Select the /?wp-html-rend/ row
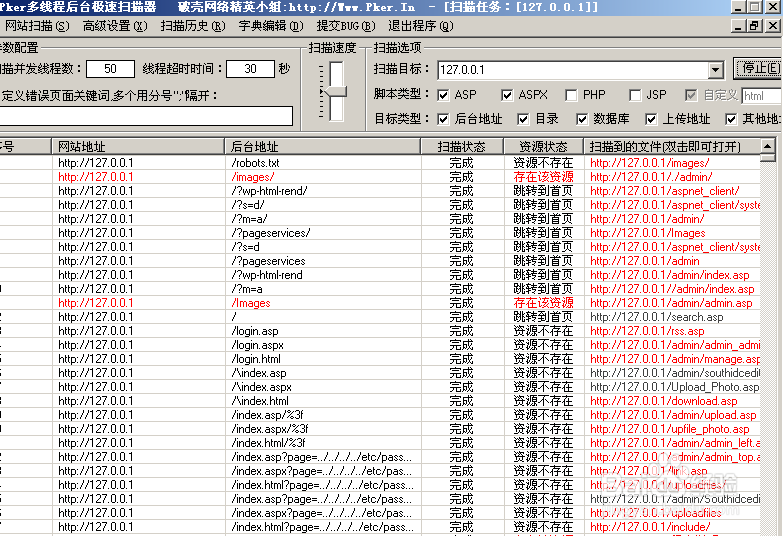The width and height of the screenshot is (783, 536). (x=292, y=191)
